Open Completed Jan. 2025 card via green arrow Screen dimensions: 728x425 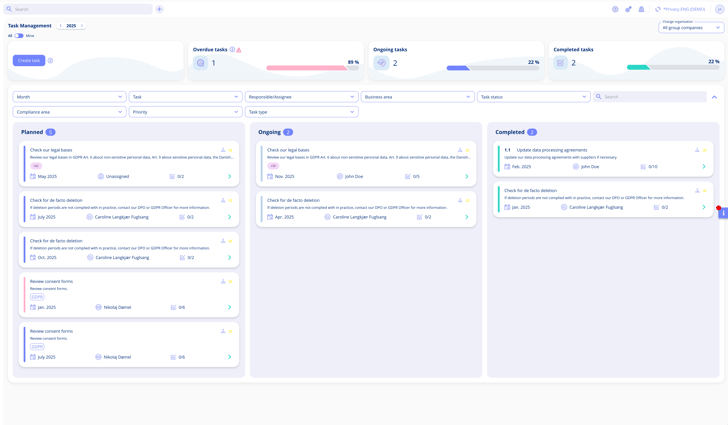704,207
